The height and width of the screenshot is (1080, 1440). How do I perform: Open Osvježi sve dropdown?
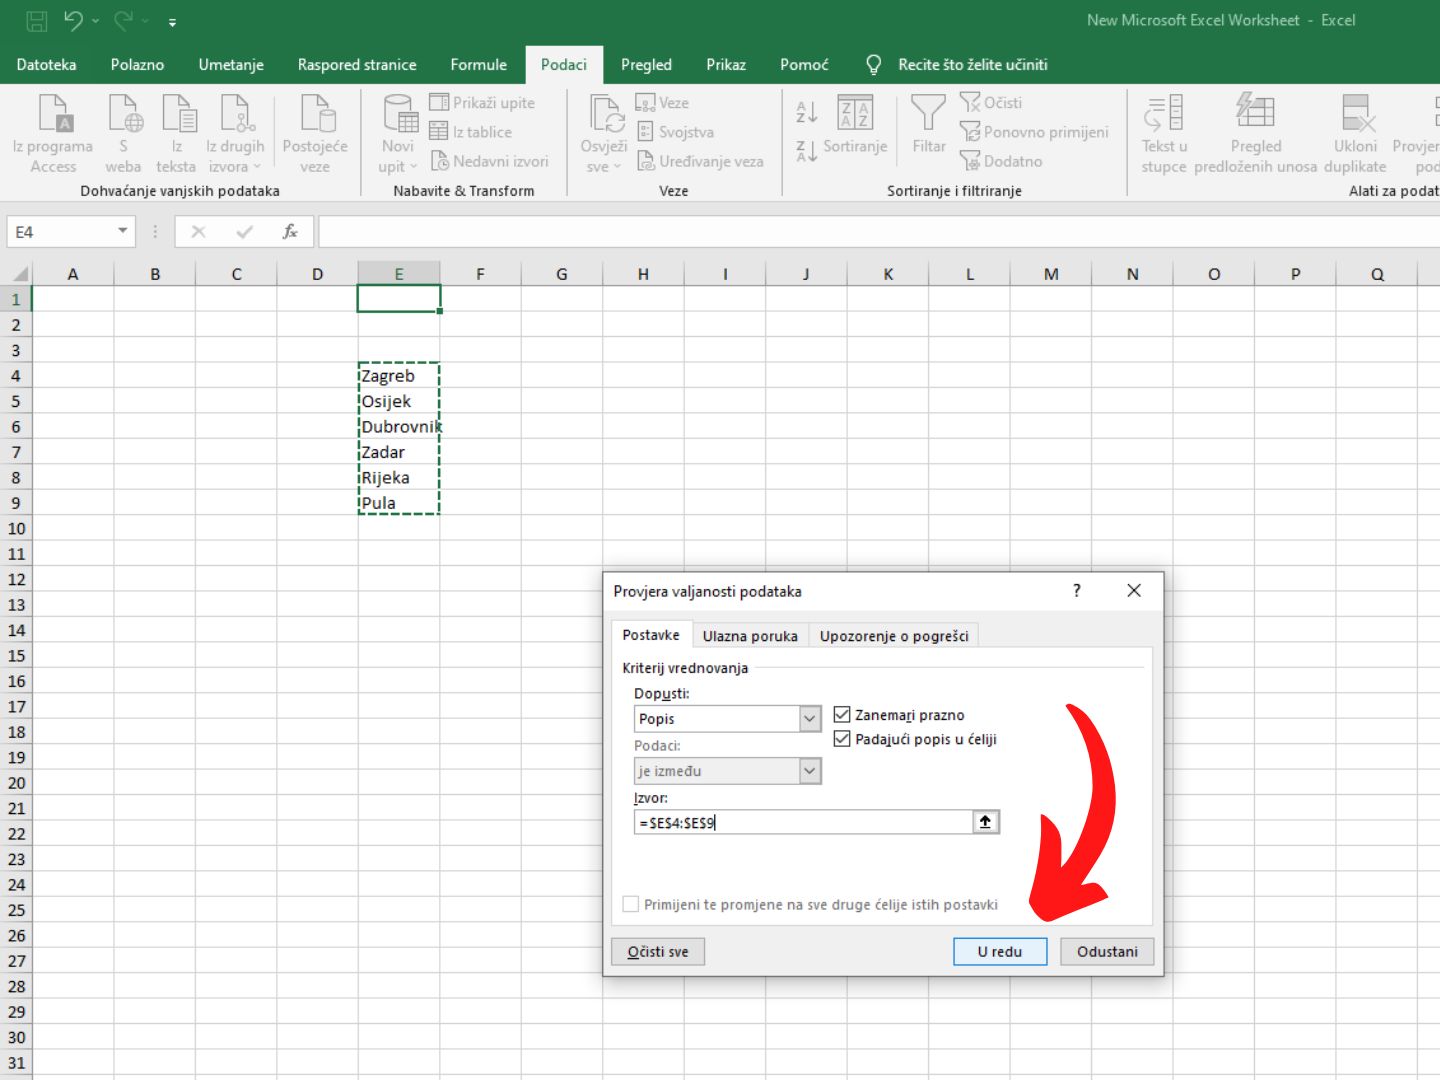point(604,133)
